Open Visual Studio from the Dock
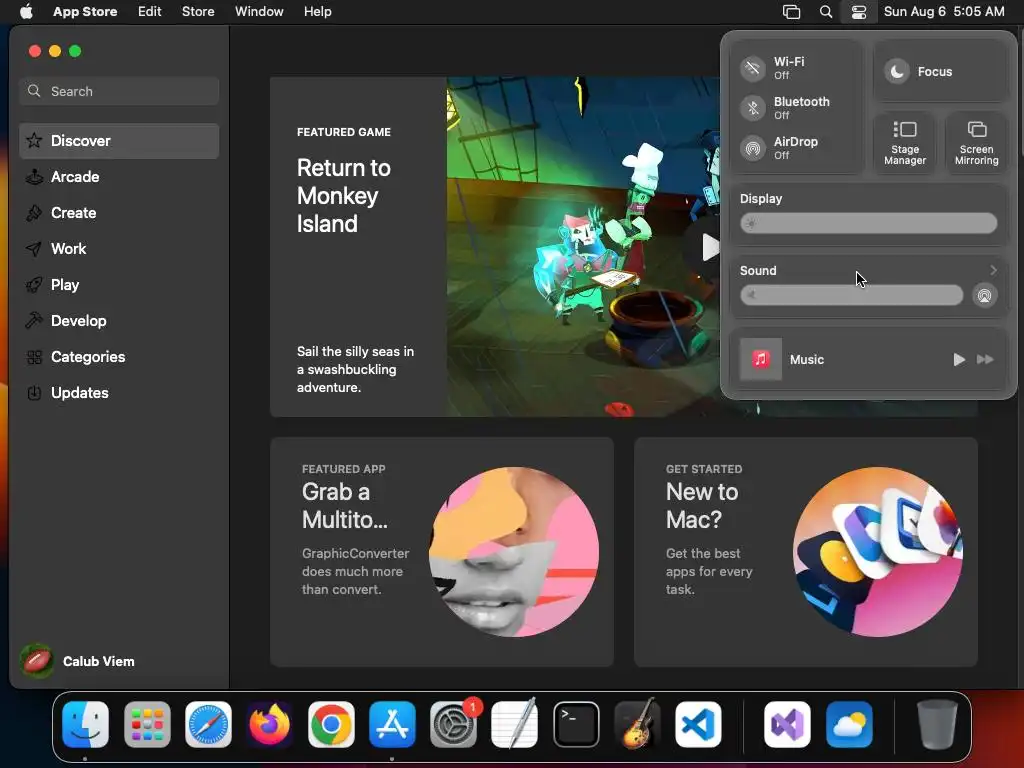The height and width of the screenshot is (768, 1024). click(788, 724)
